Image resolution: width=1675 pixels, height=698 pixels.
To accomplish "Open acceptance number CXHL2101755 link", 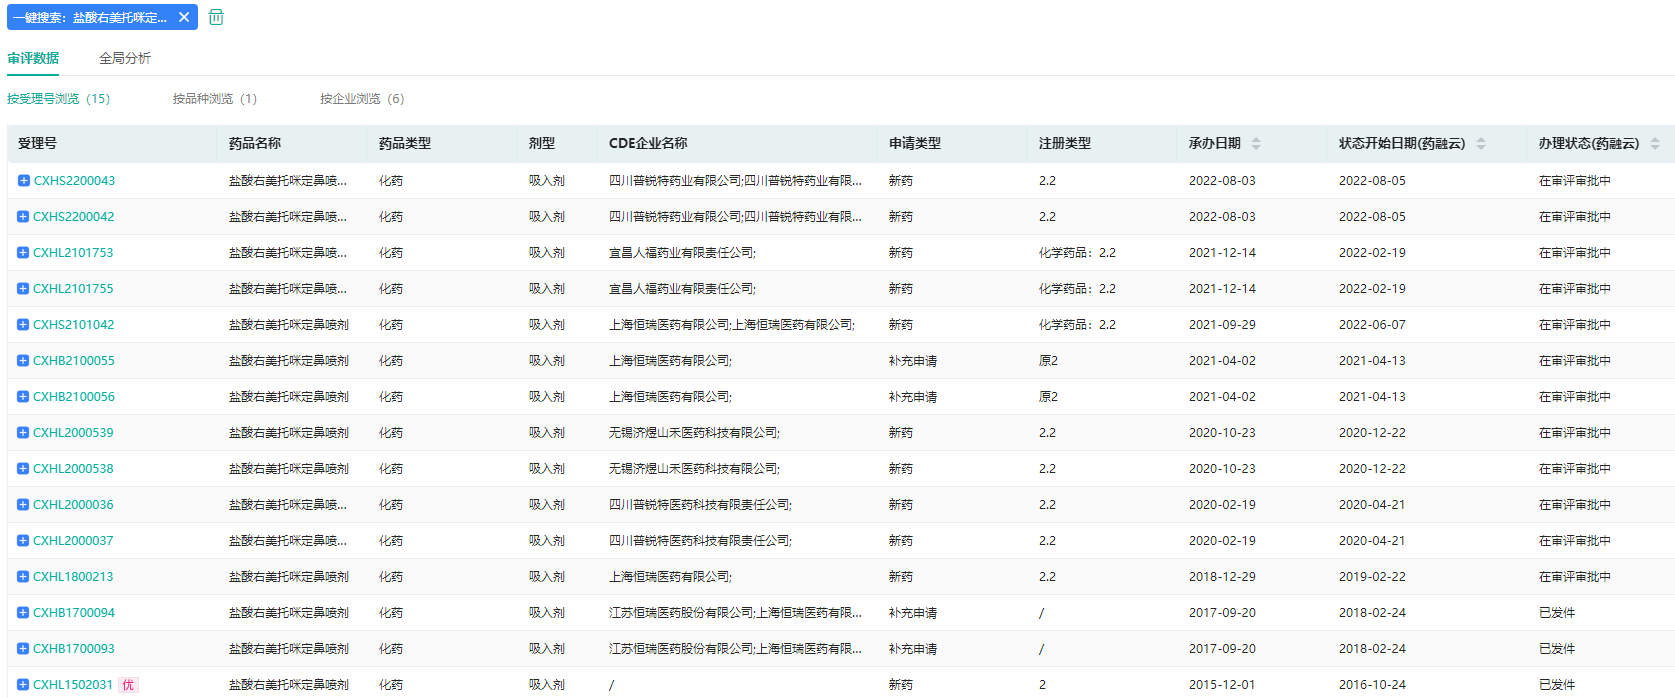I will click(74, 289).
